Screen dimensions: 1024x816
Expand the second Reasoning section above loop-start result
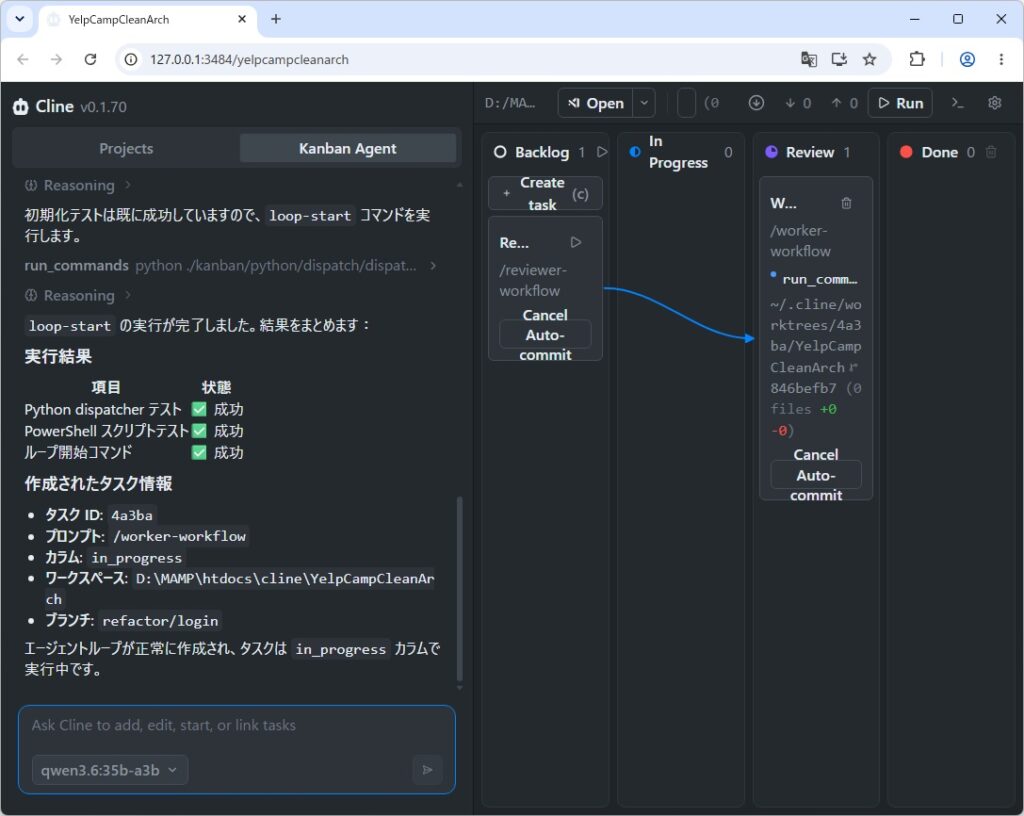78,296
